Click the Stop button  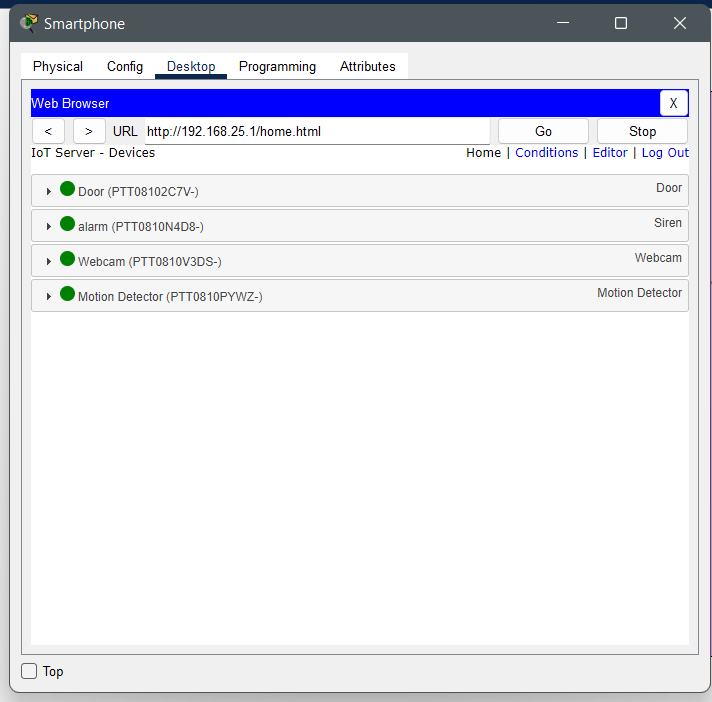click(642, 131)
